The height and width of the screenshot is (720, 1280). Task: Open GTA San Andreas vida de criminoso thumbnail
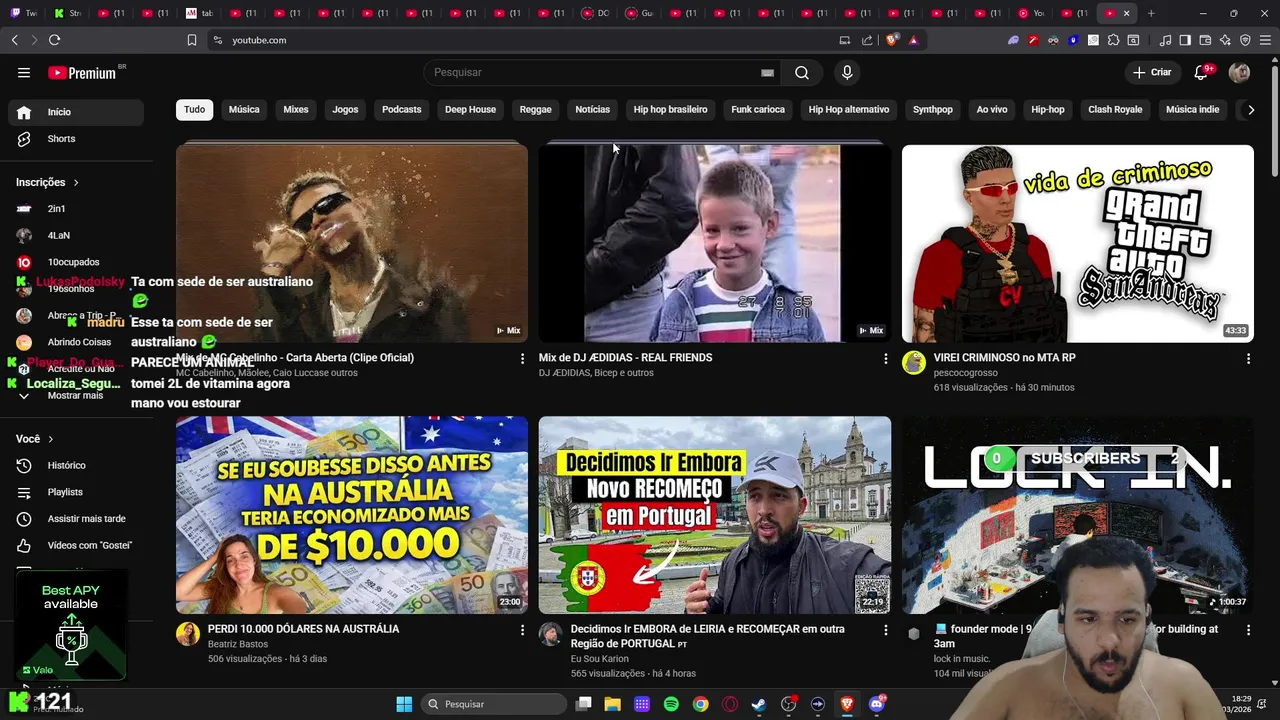[1078, 244]
